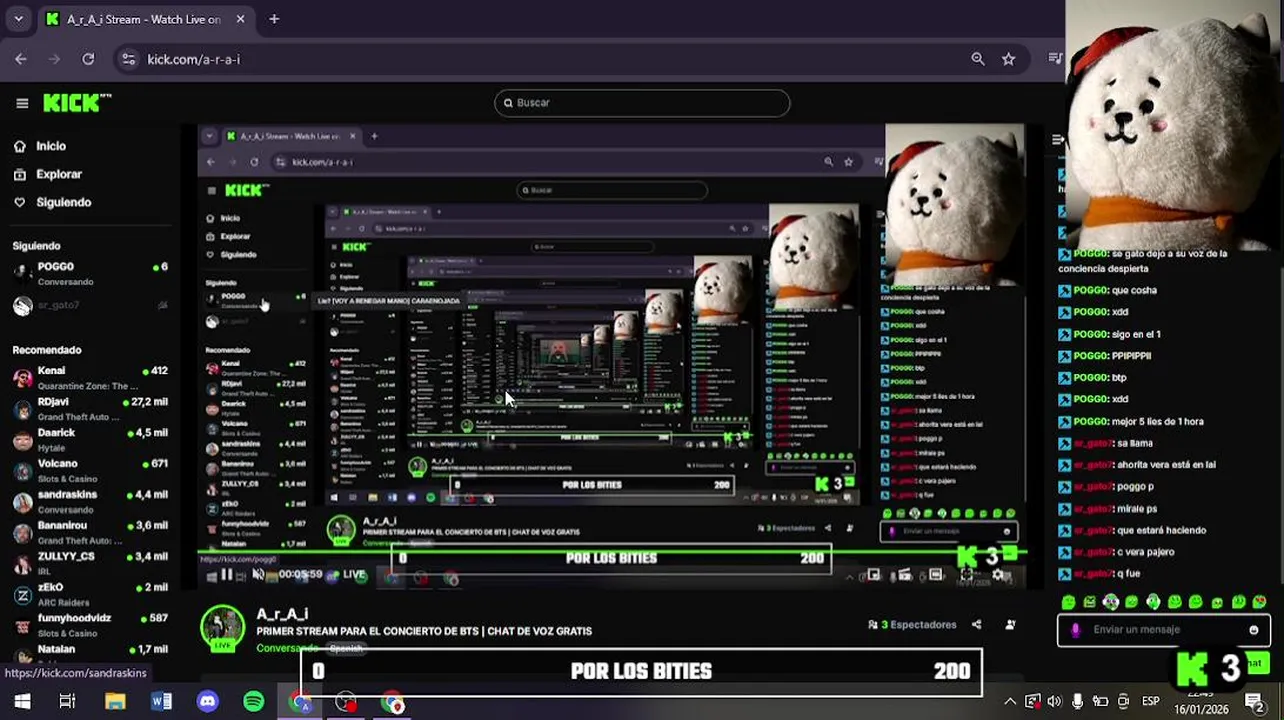
Task: Open Discord from the taskbar
Action: 207,702
